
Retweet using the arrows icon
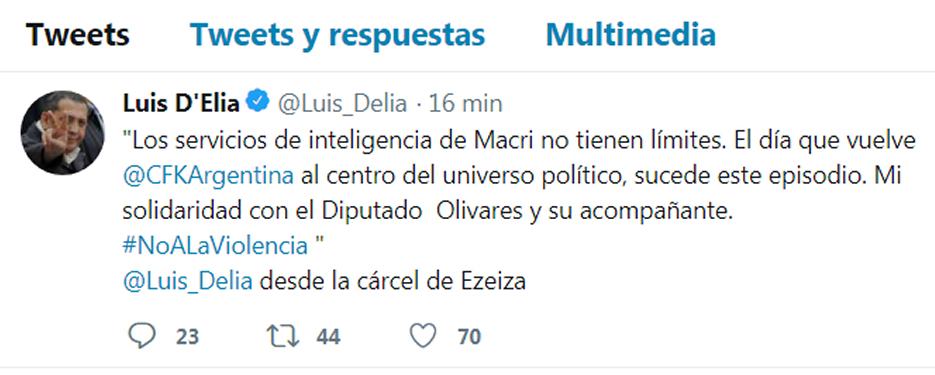(283, 337)
